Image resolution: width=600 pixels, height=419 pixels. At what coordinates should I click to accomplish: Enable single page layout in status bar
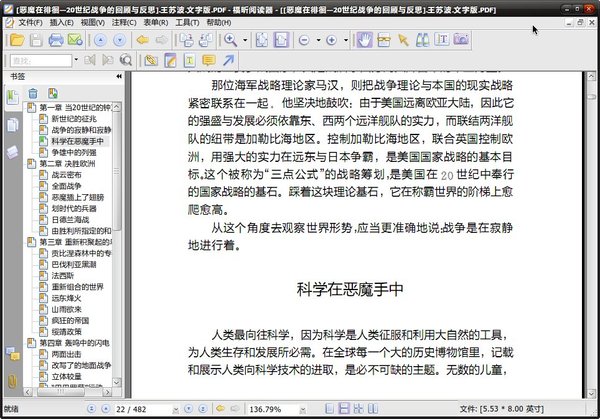(x=329, y=409)
